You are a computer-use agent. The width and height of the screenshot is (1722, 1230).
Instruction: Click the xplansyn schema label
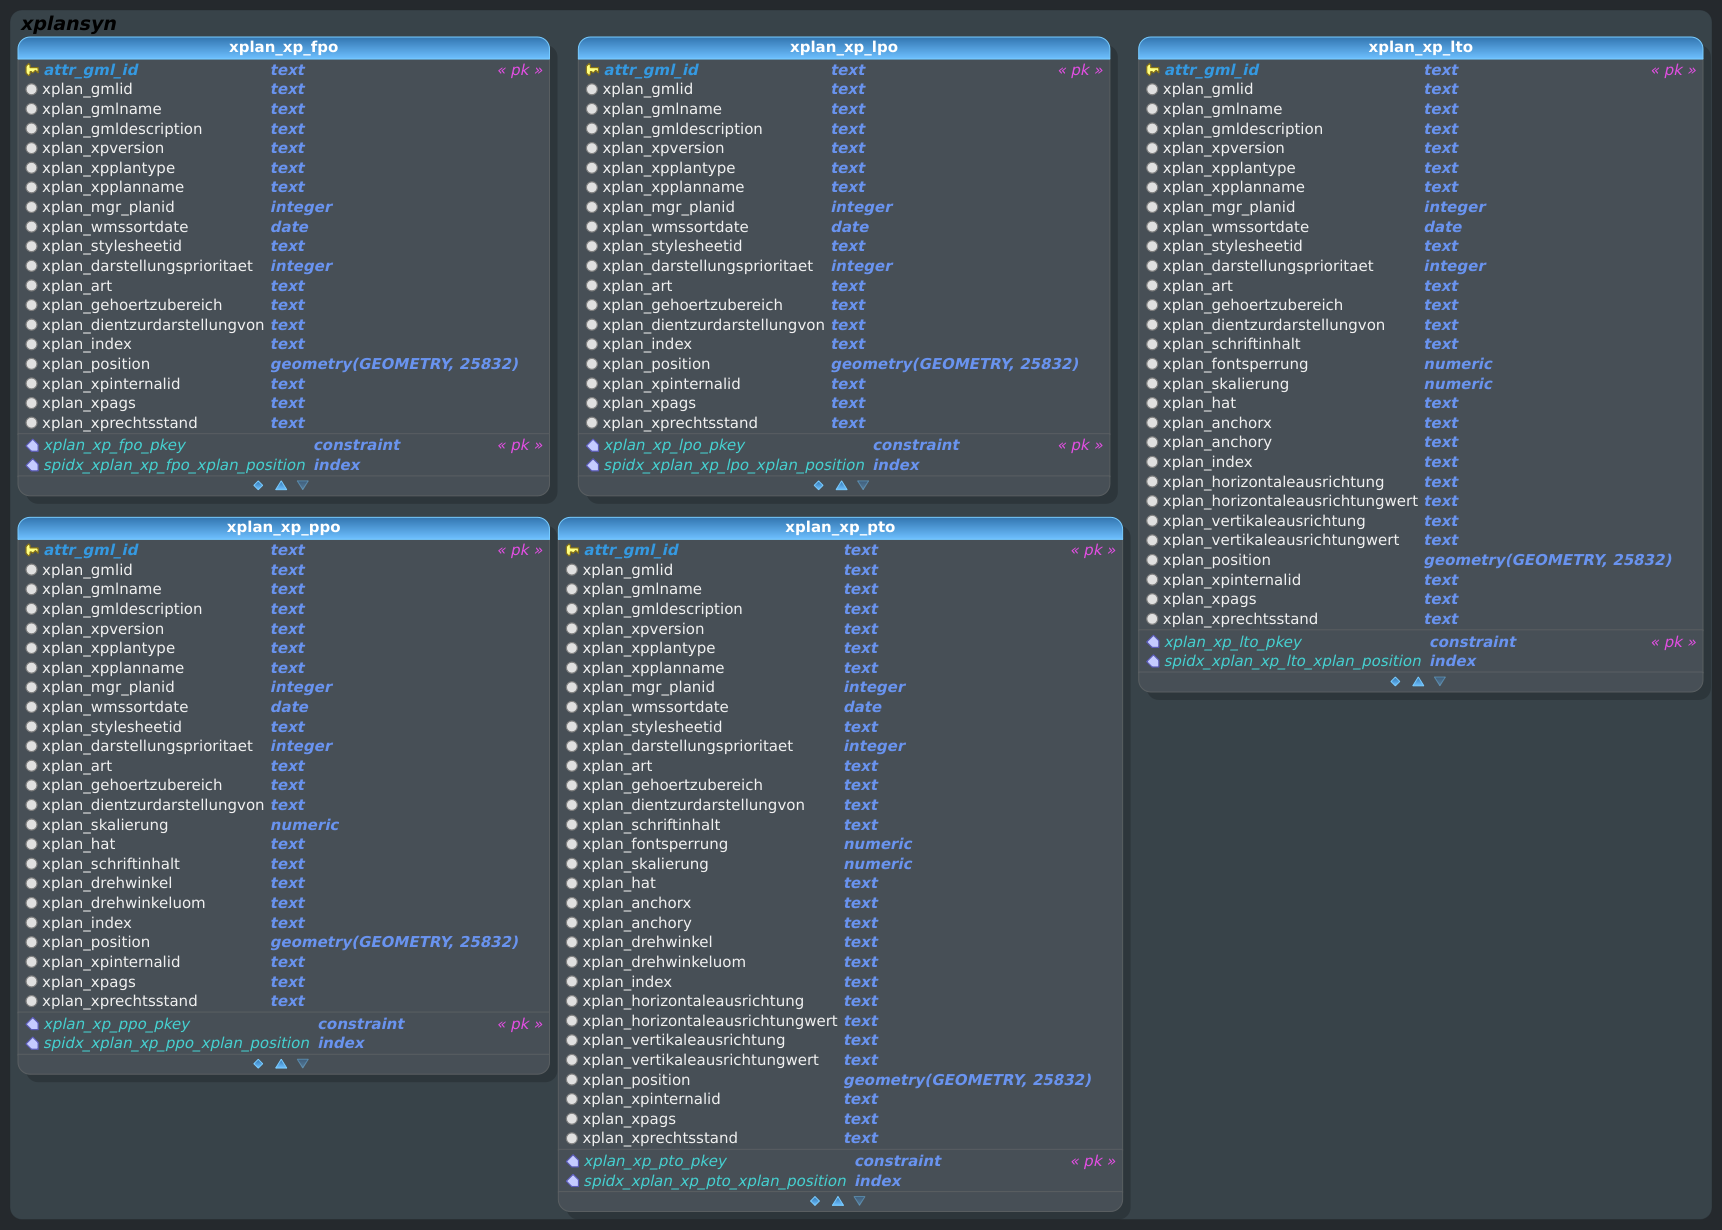coord(68,22)
